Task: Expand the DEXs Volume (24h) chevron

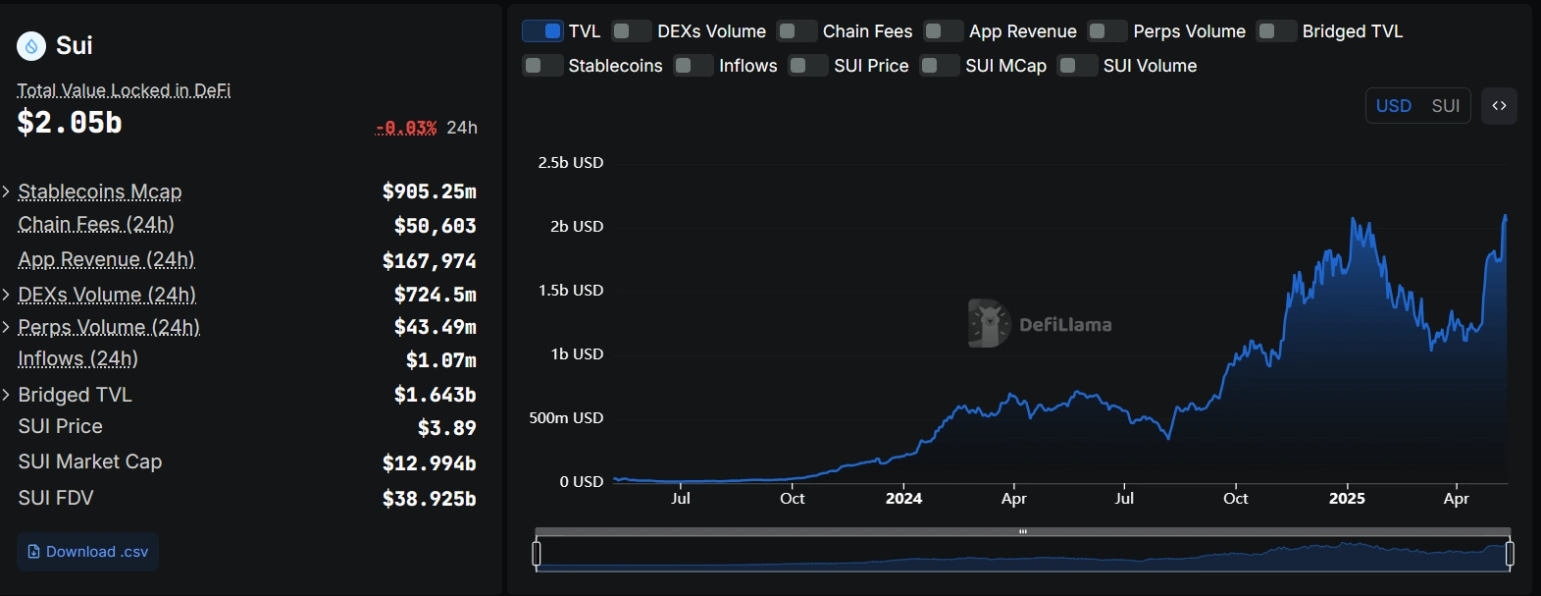Action: (x=7, y=295)
